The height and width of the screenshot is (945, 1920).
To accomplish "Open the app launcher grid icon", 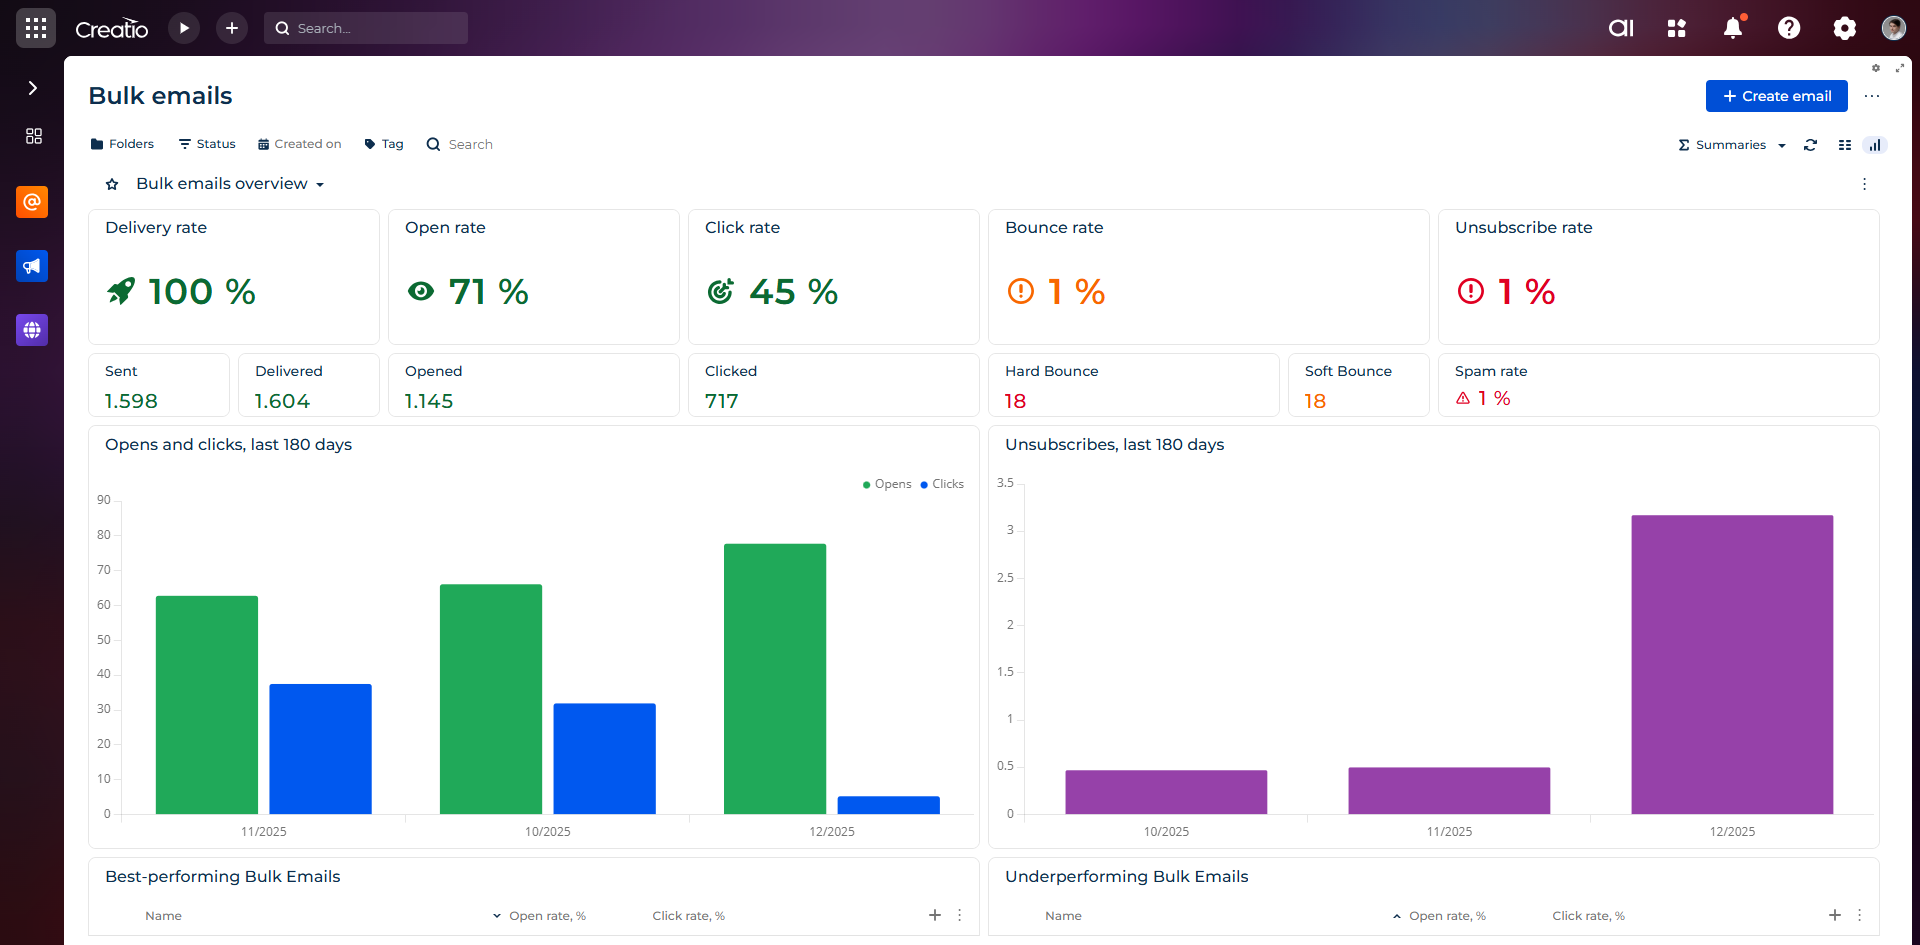I will tap(36, 28).
